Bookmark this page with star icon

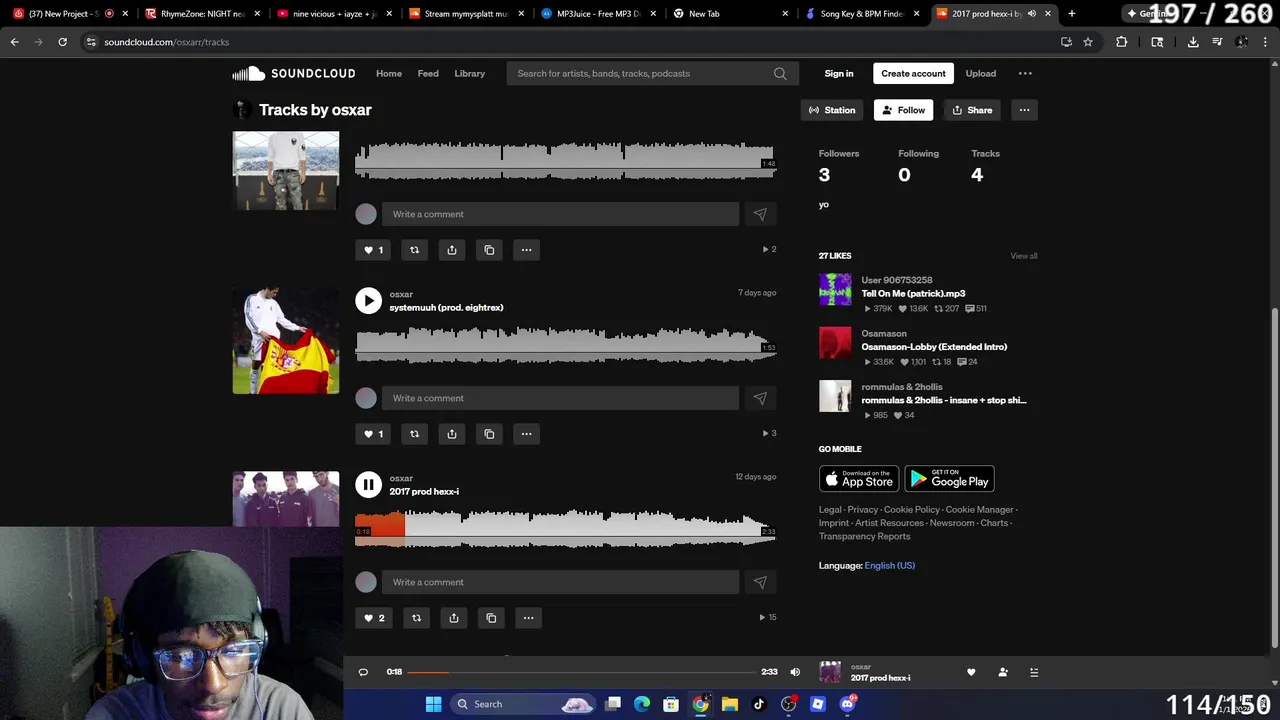(x=1088, y=42)
